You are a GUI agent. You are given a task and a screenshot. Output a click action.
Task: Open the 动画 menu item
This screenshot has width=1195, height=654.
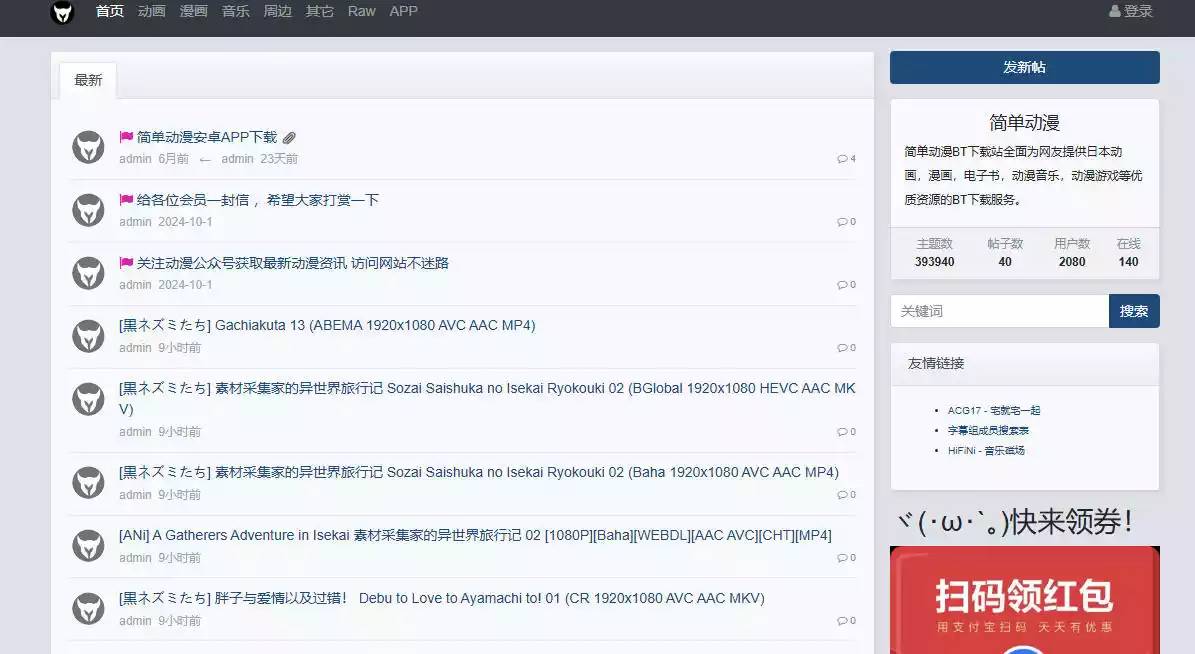[x=151, y=11]
